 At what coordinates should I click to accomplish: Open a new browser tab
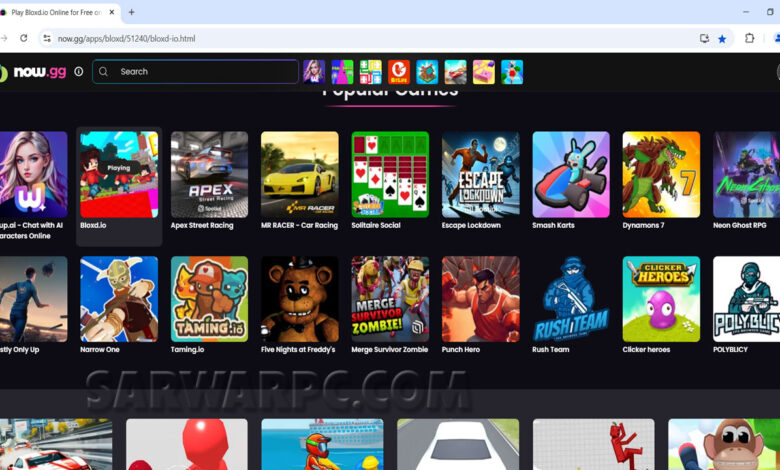click(131, 12)
